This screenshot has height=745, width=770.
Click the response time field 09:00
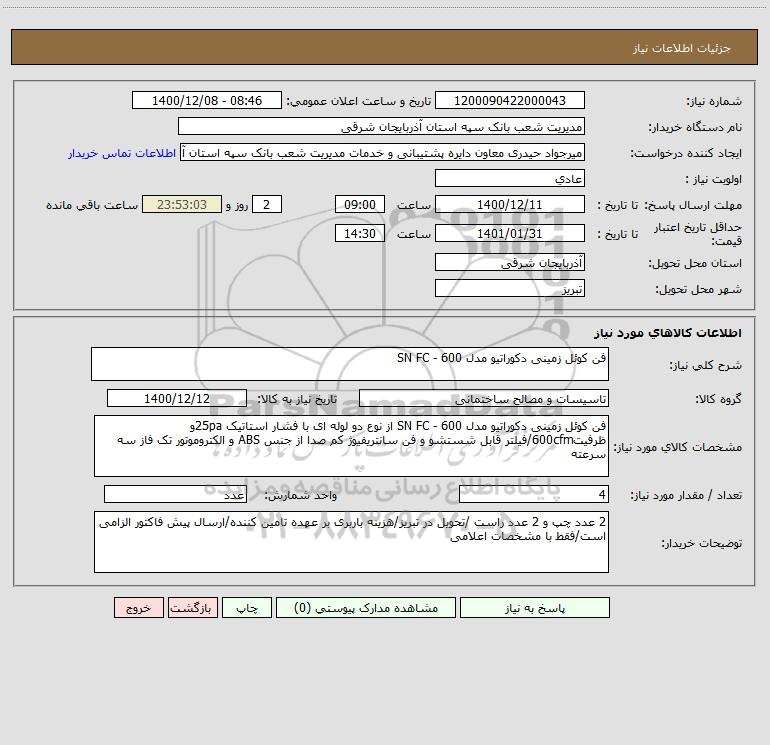pyautogui.click(x=359, y=204)
